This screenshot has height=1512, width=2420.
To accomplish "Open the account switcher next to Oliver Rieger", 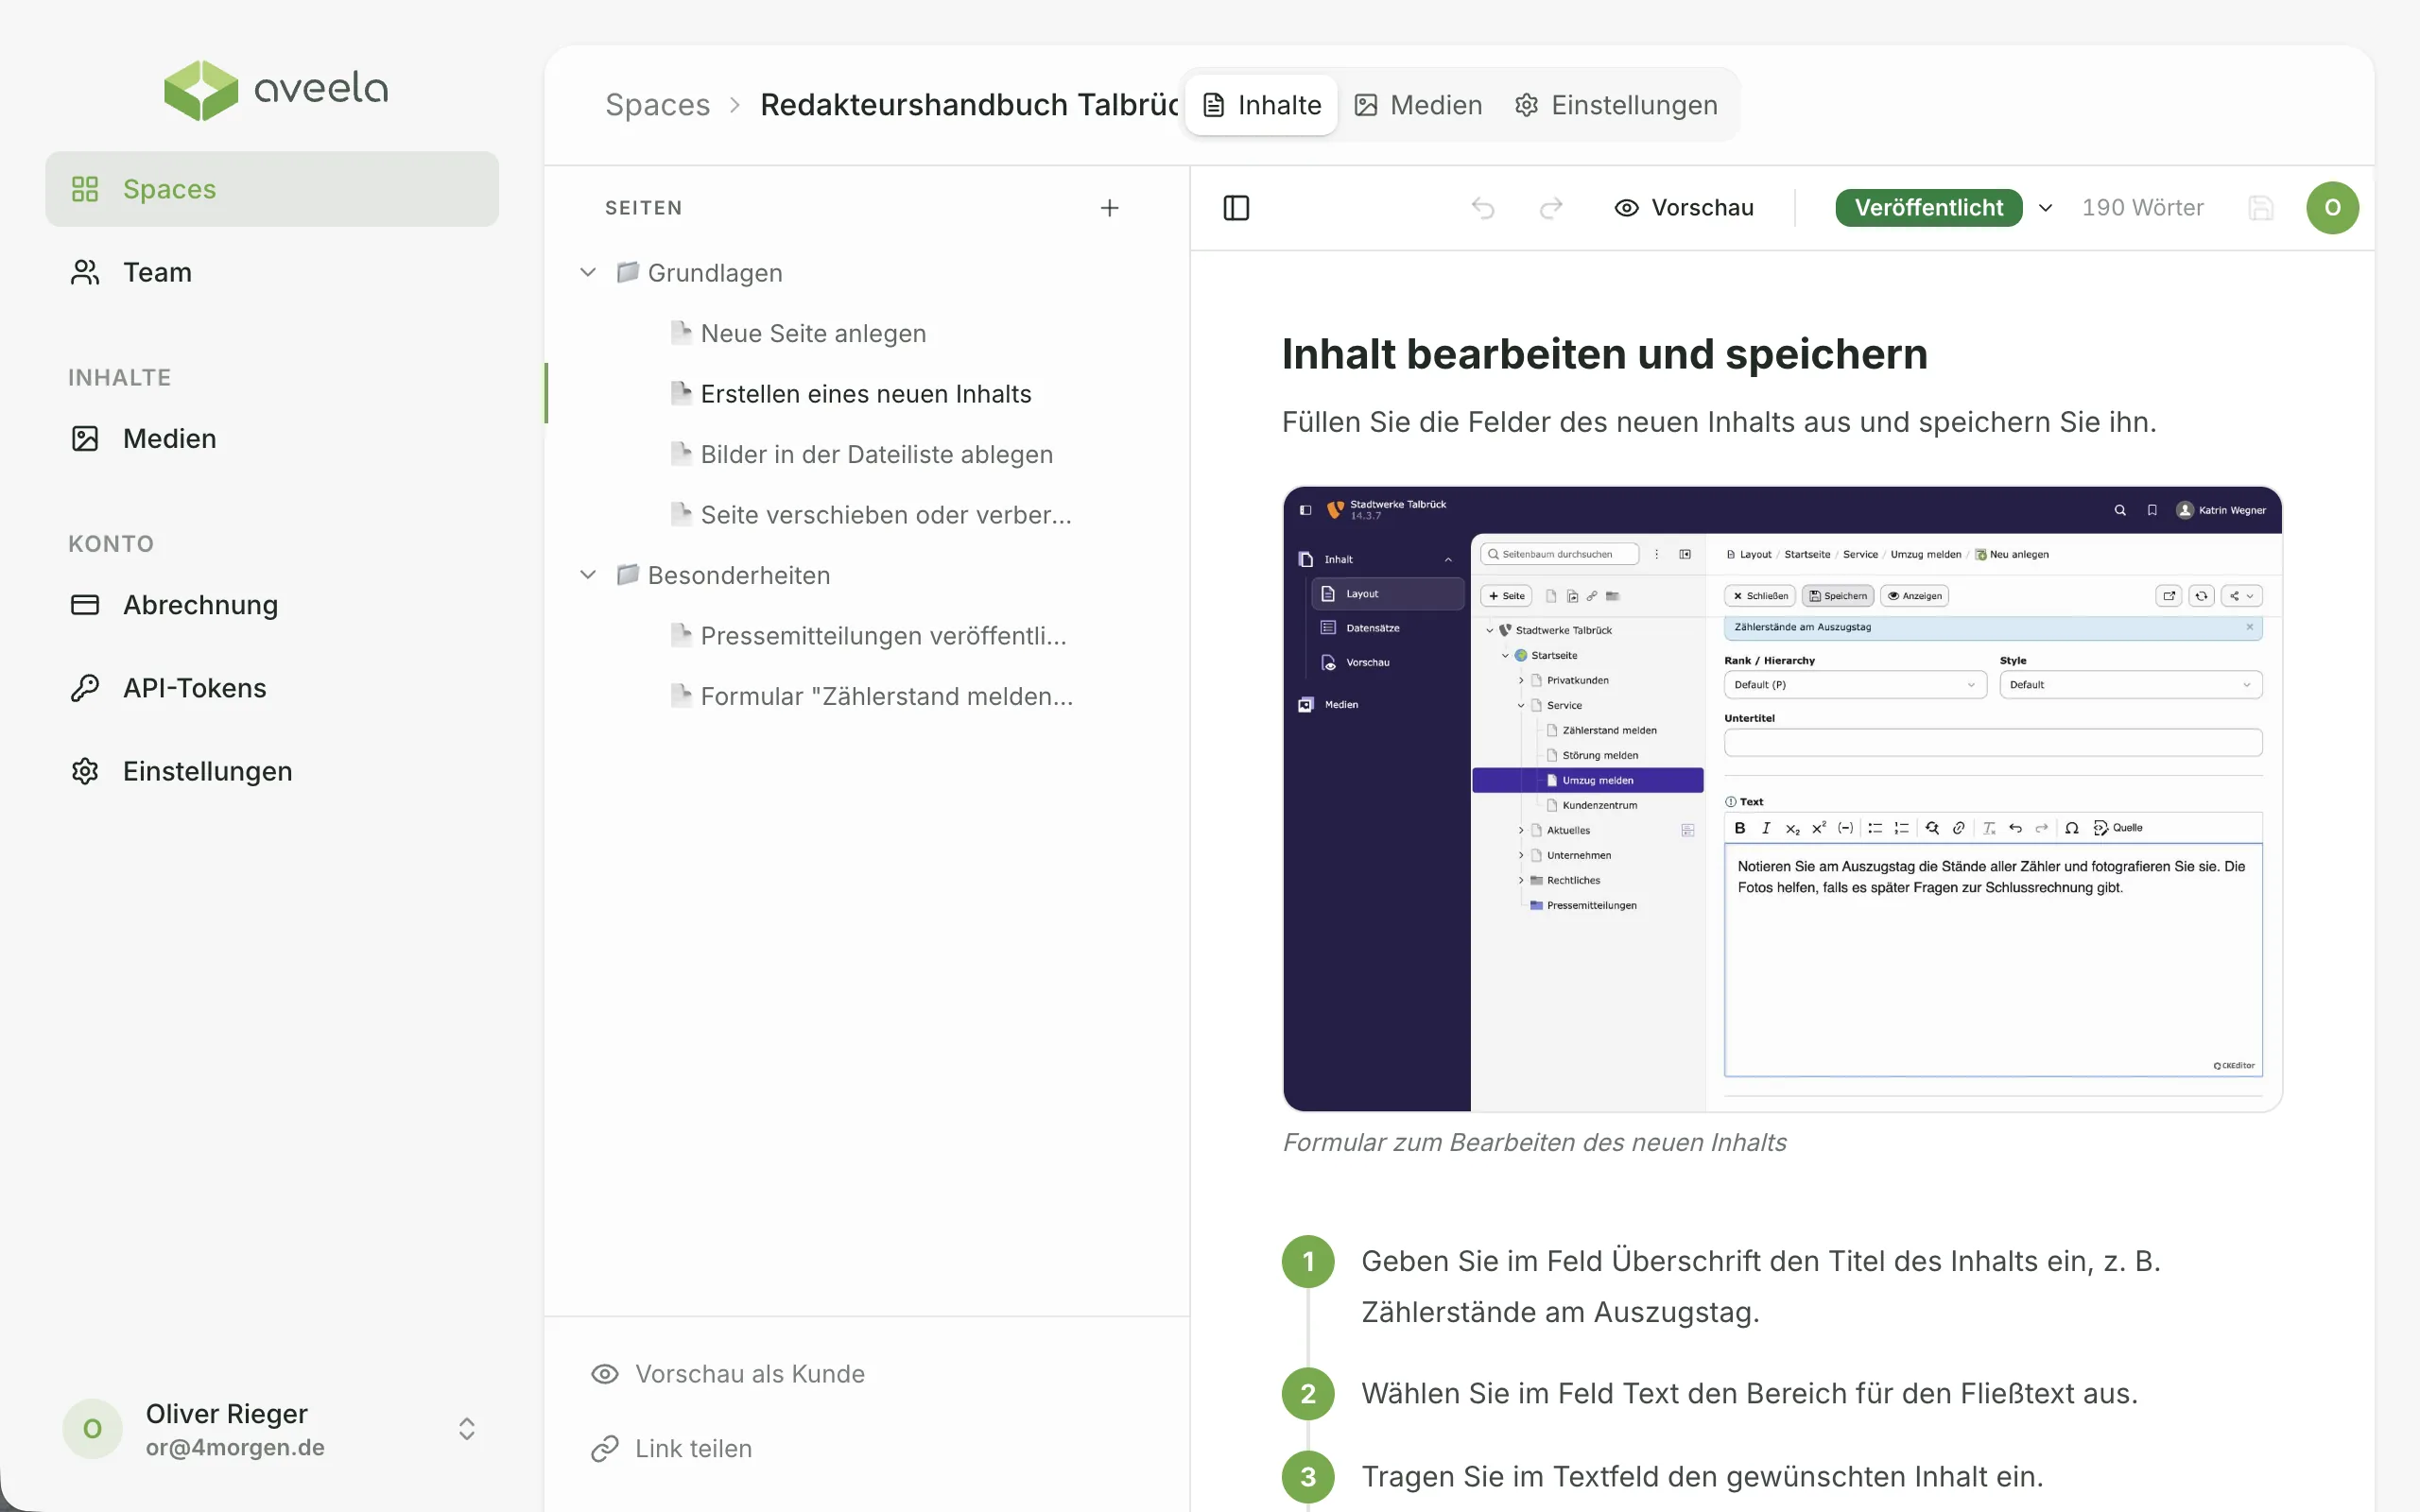I will pos(466,1428).
